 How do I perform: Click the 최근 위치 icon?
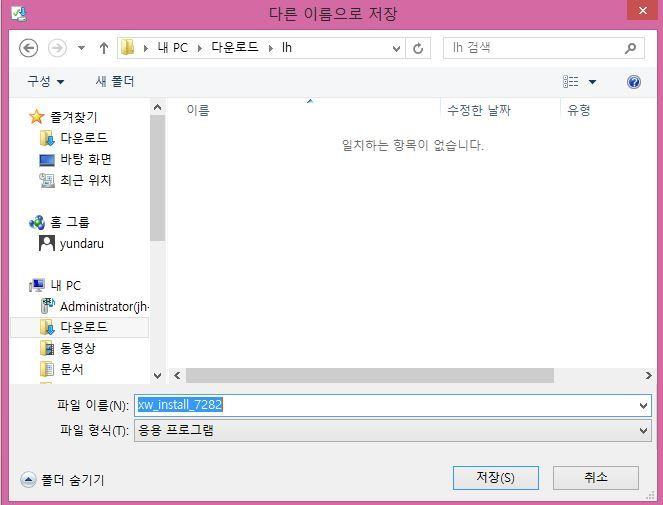pos(47,181)
